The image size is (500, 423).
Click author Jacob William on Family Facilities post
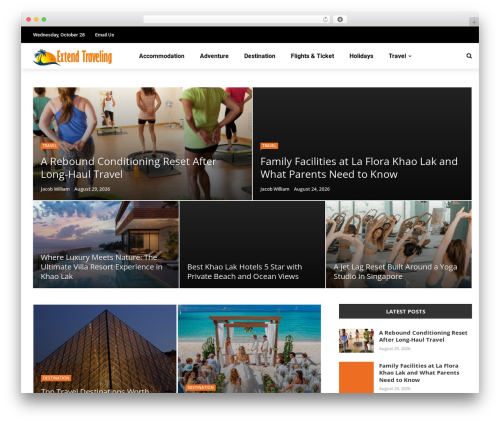pyautogui.click(x=275, y=189)
